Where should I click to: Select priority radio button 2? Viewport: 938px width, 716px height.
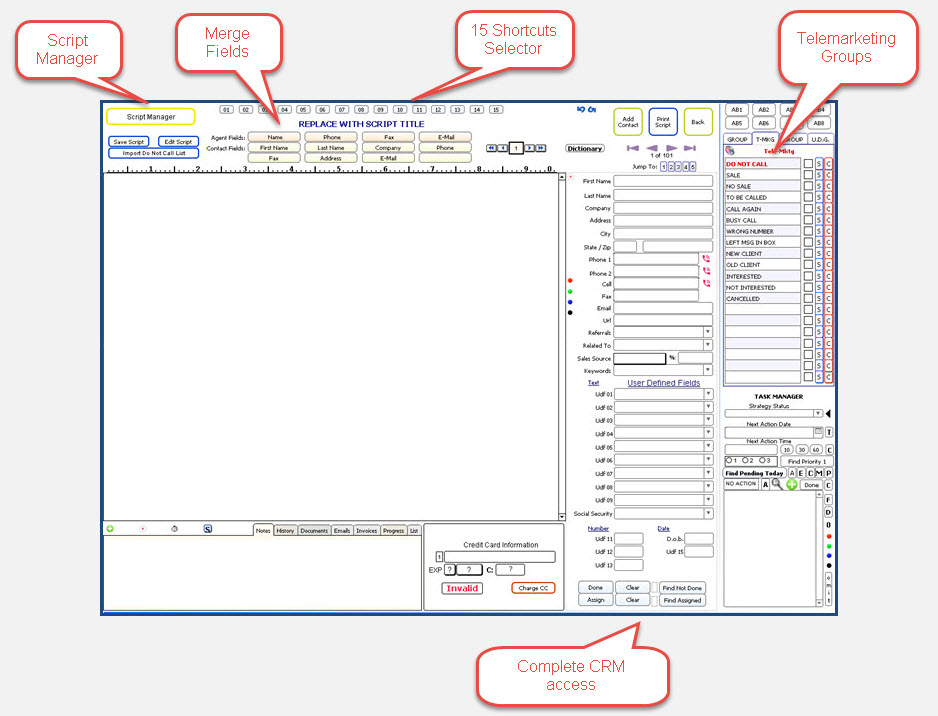click(746, 460)
